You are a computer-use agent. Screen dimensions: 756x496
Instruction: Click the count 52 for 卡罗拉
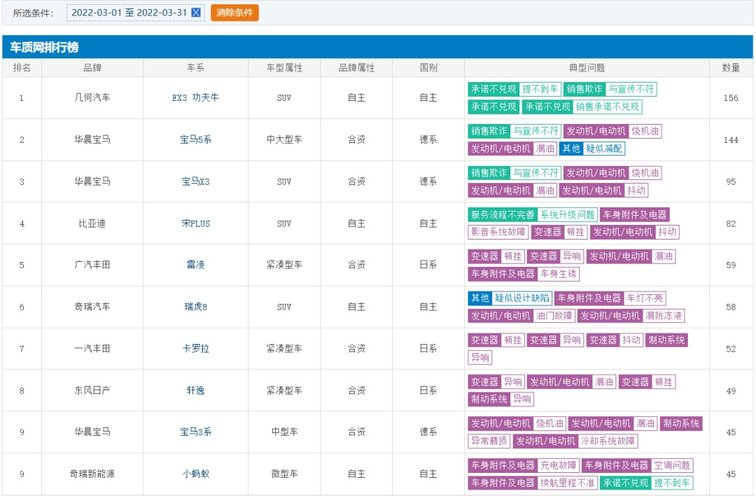[730, 349]
